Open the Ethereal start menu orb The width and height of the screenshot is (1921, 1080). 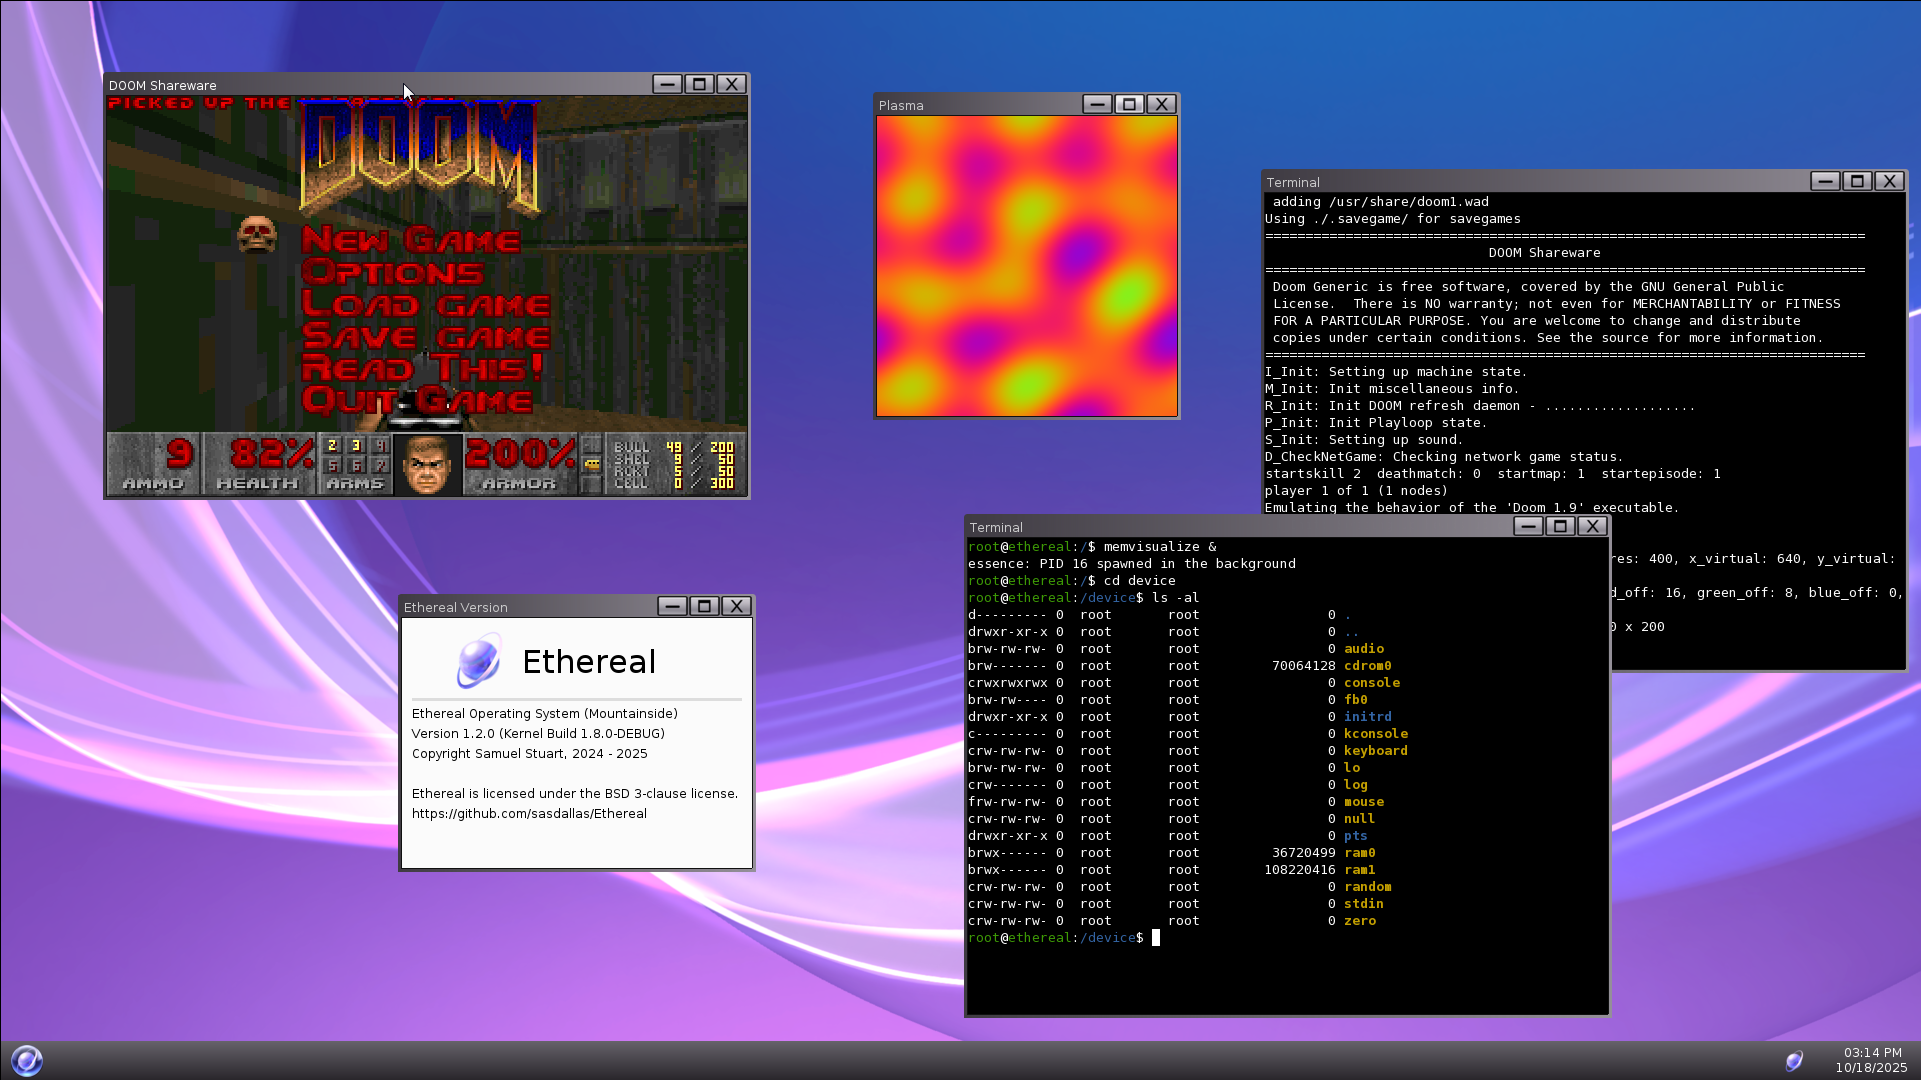tap(27, 1060)
